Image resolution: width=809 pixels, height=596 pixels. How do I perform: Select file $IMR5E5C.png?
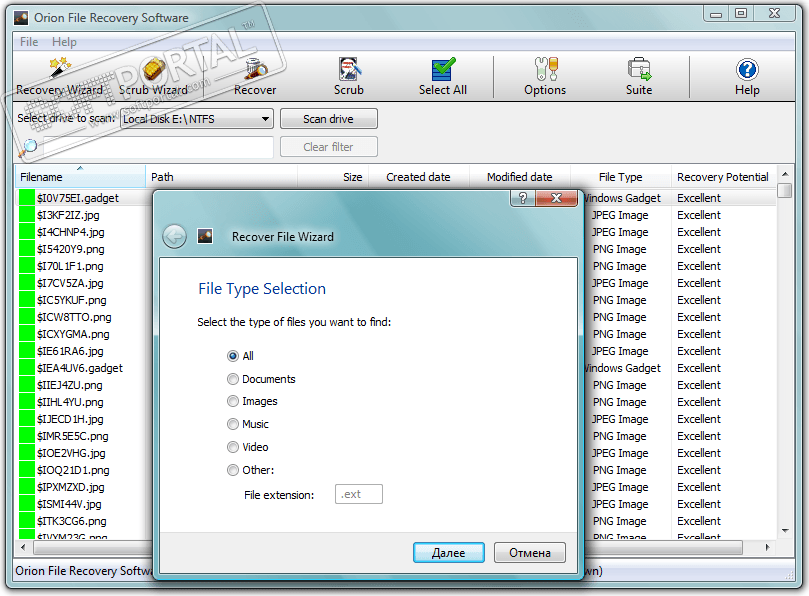pyautogui.click(x=72, y=436)
